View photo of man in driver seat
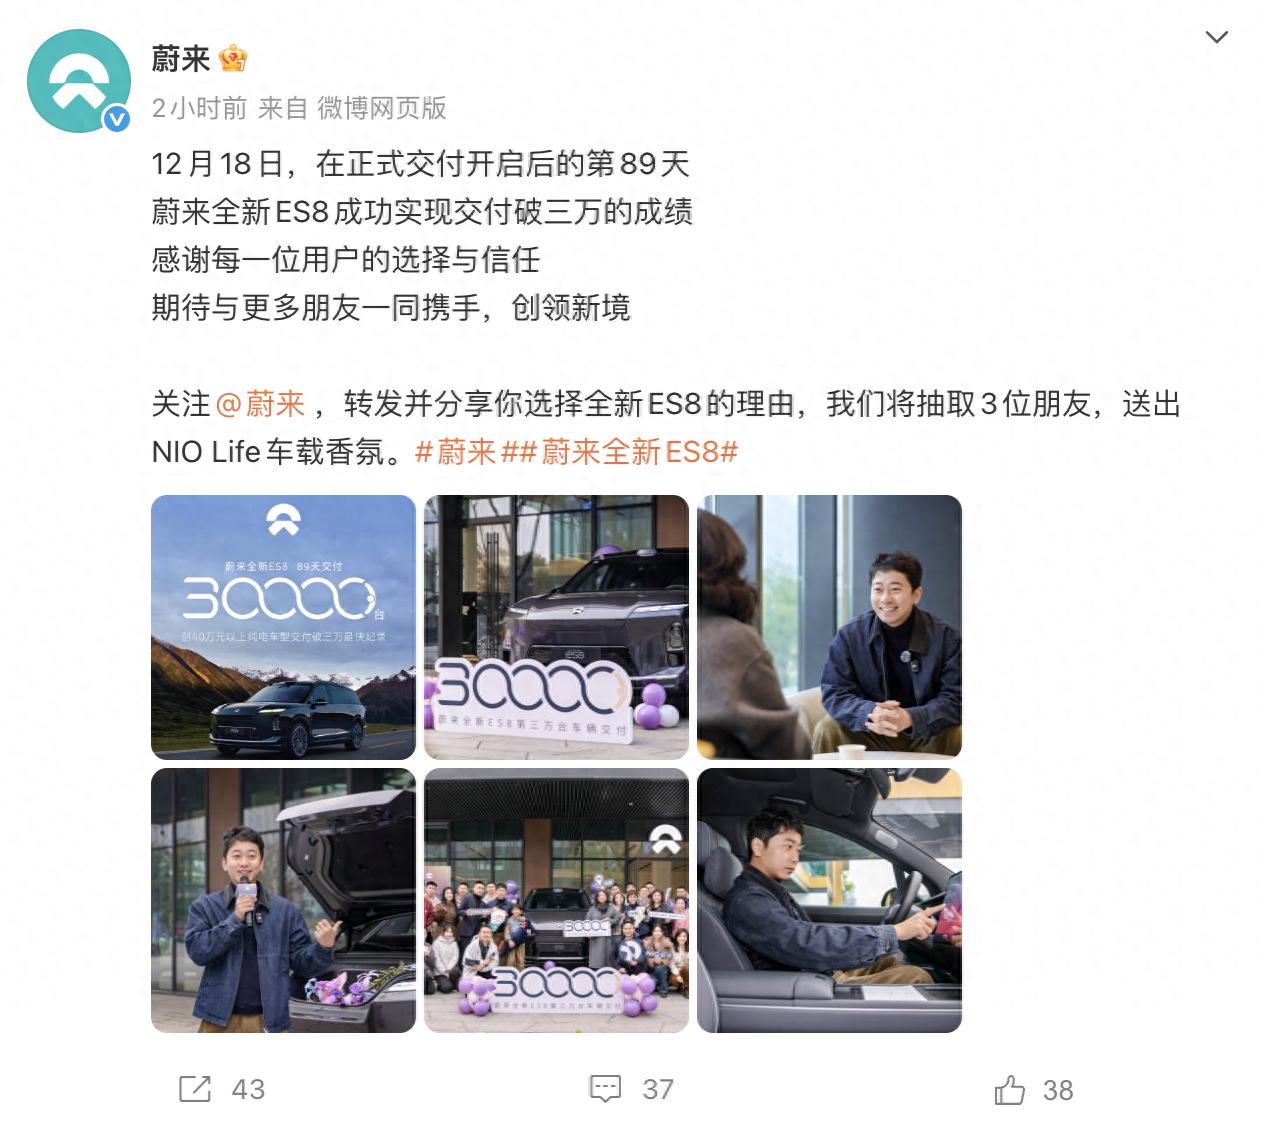Screen dimensions: 1262x1124 tap(829, 900)
